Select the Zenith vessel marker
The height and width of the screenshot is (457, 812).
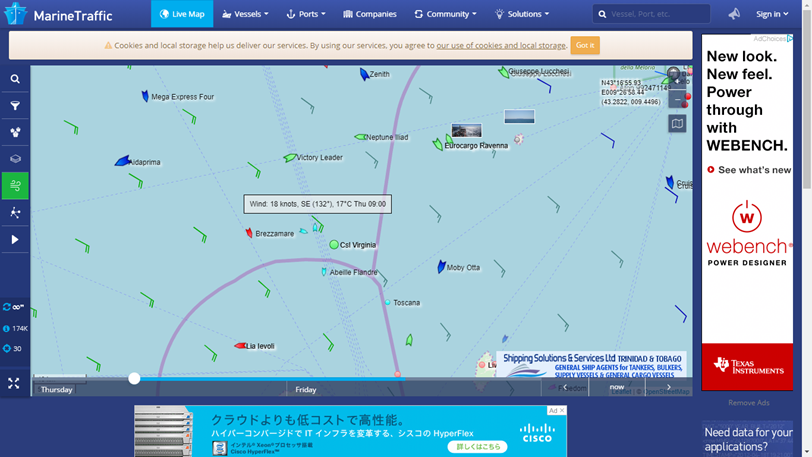click(364, 74)
